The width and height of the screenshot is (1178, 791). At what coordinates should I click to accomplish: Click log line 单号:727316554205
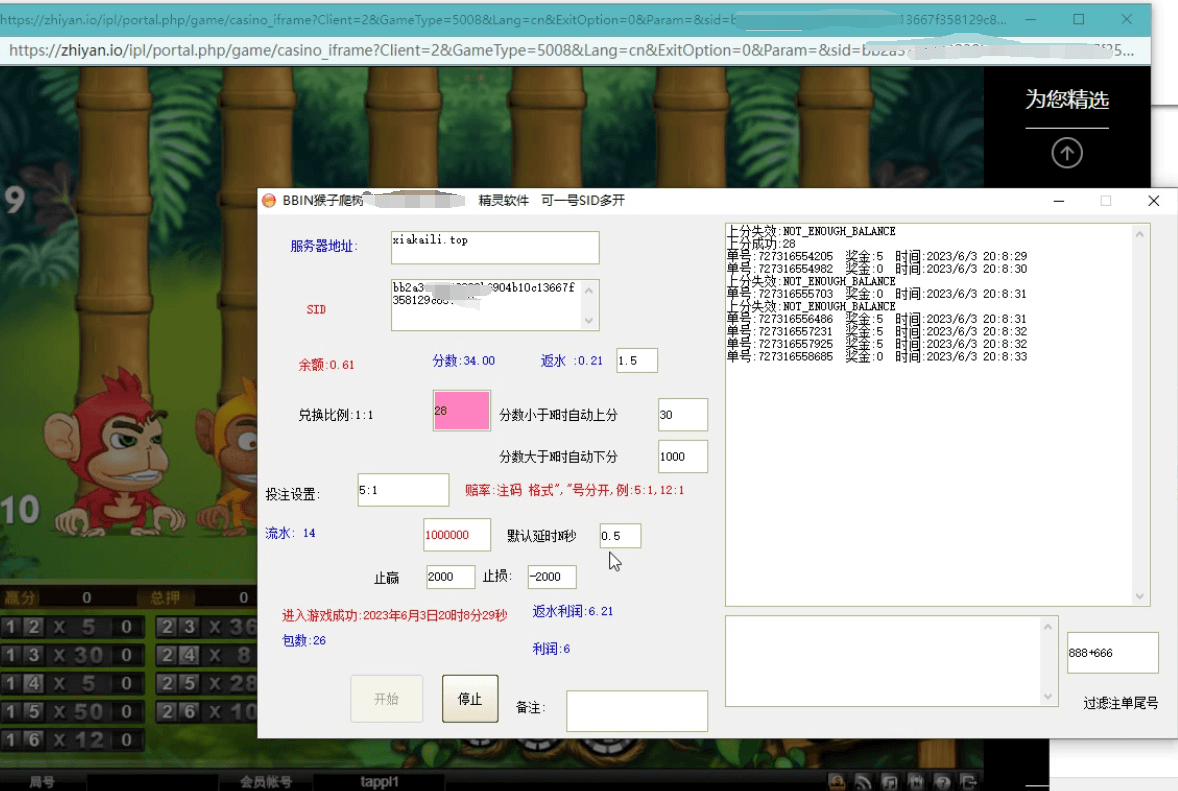[876, 256]
